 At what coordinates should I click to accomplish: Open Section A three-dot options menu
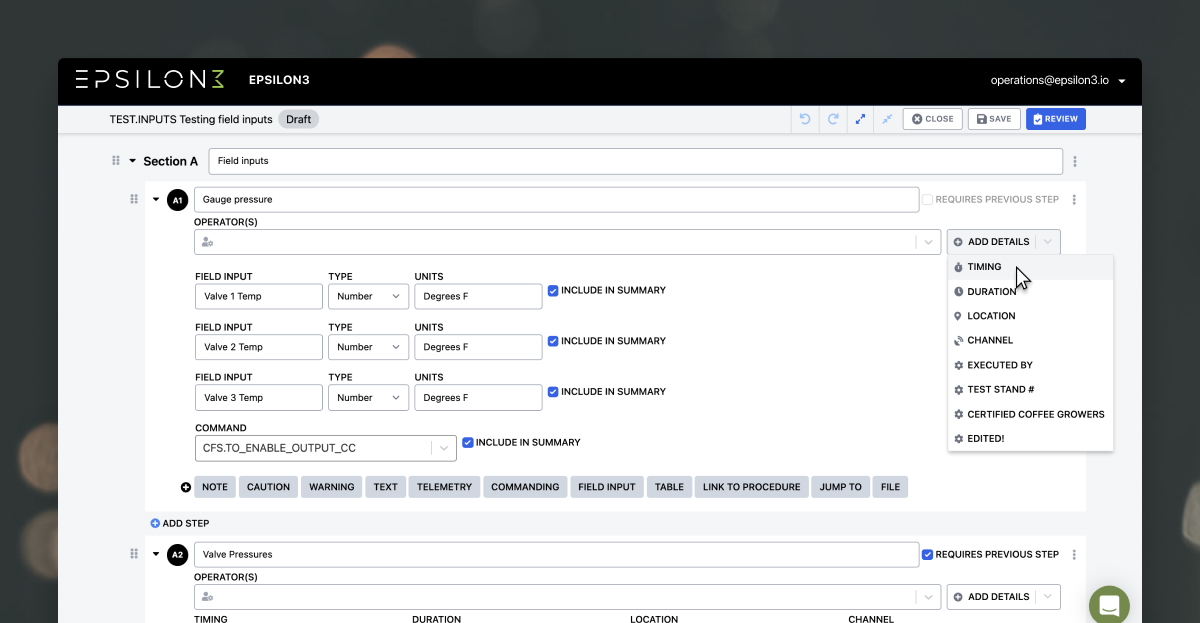point(1075,161)
